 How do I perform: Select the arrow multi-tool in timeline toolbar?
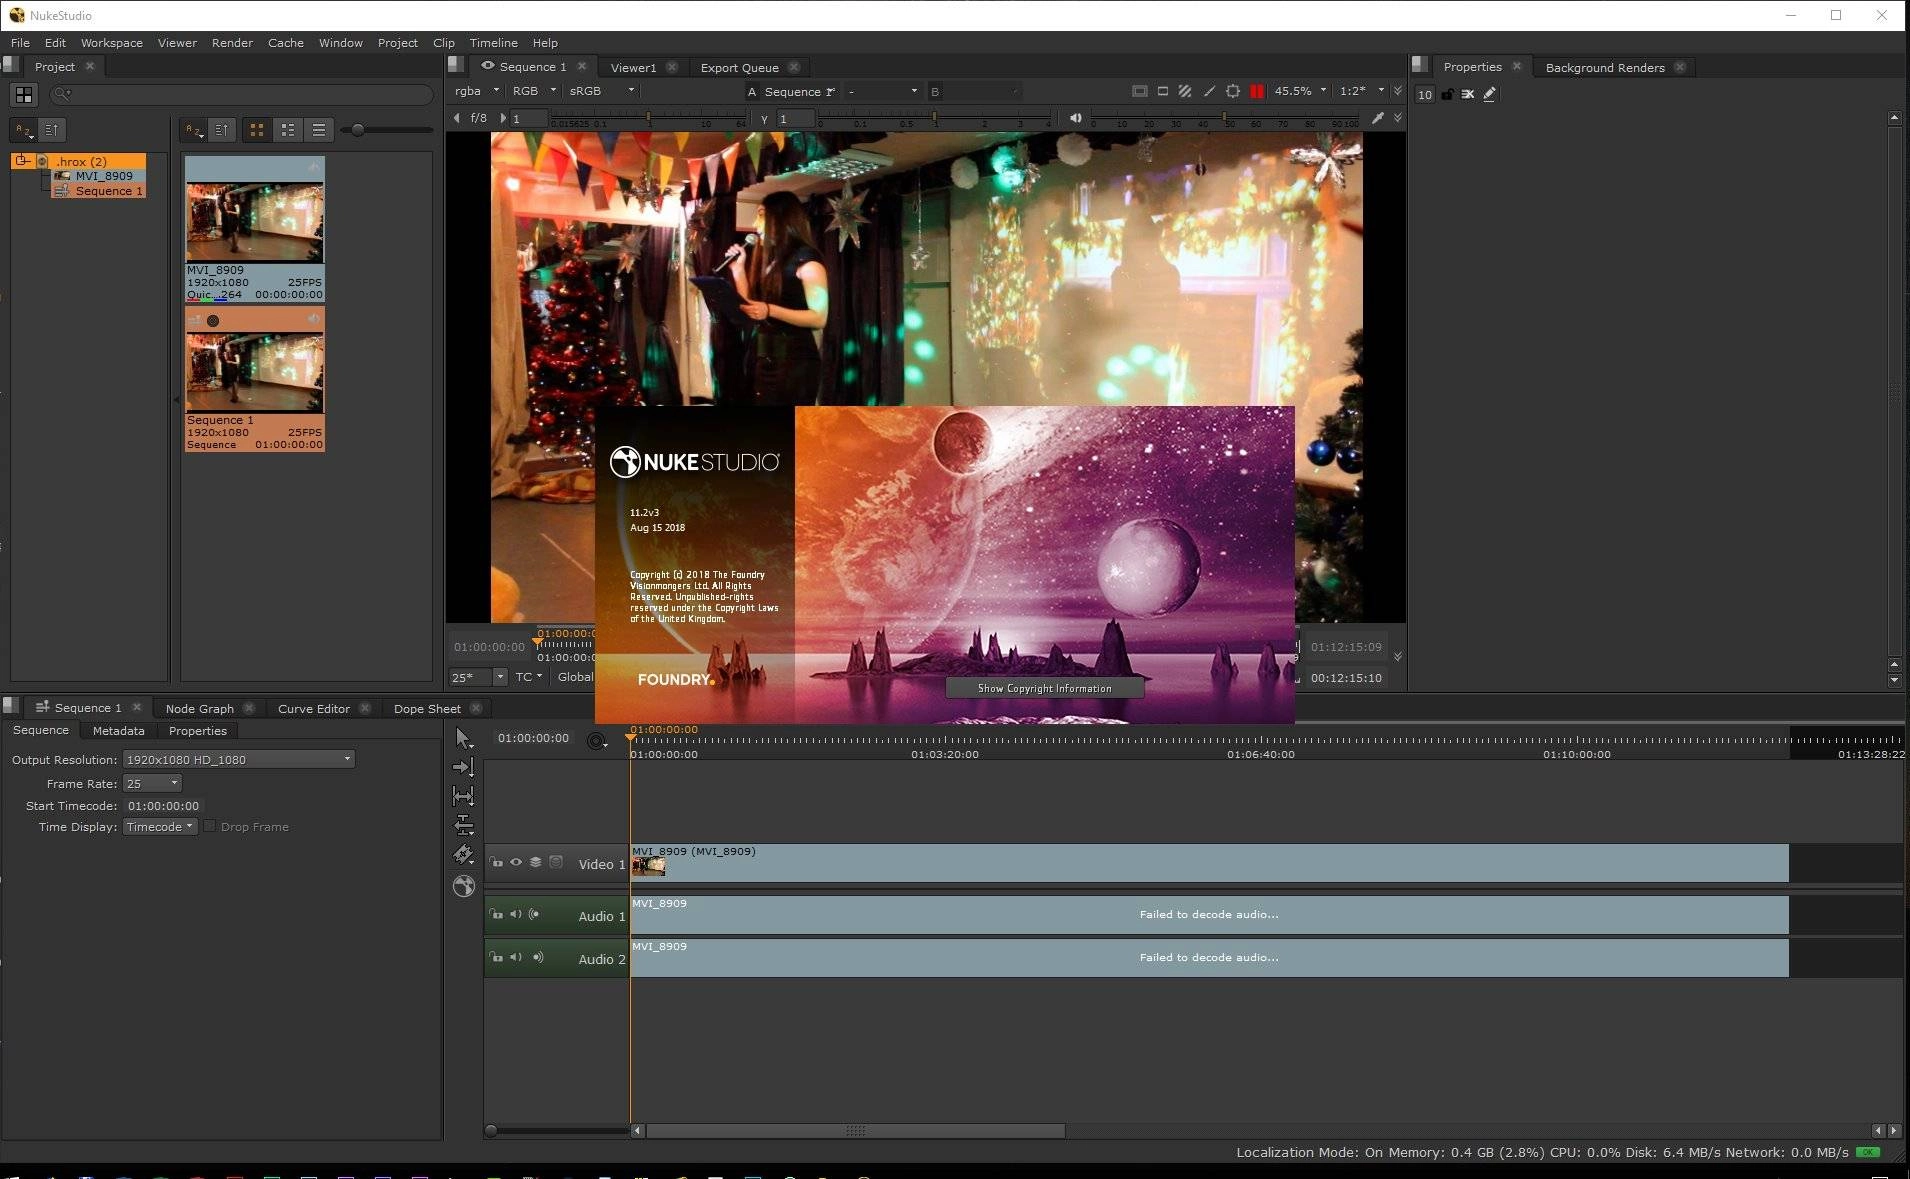pyautogui.click(x=463, y=738)
